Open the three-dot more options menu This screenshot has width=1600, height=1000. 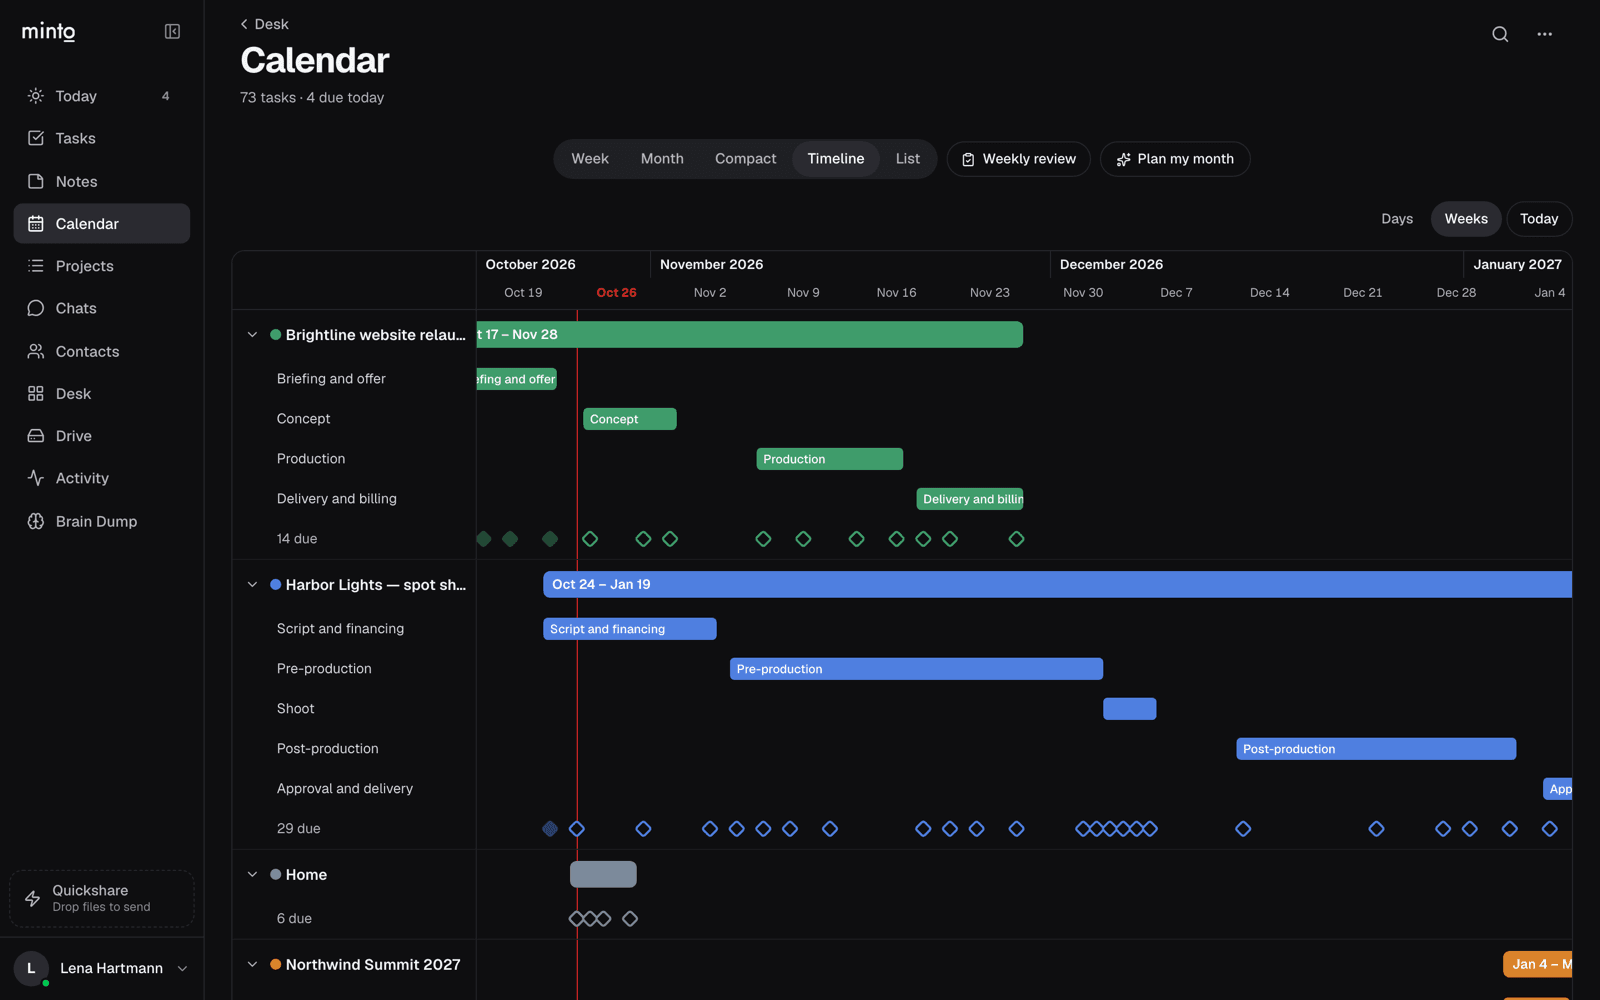click(1545, 34)
